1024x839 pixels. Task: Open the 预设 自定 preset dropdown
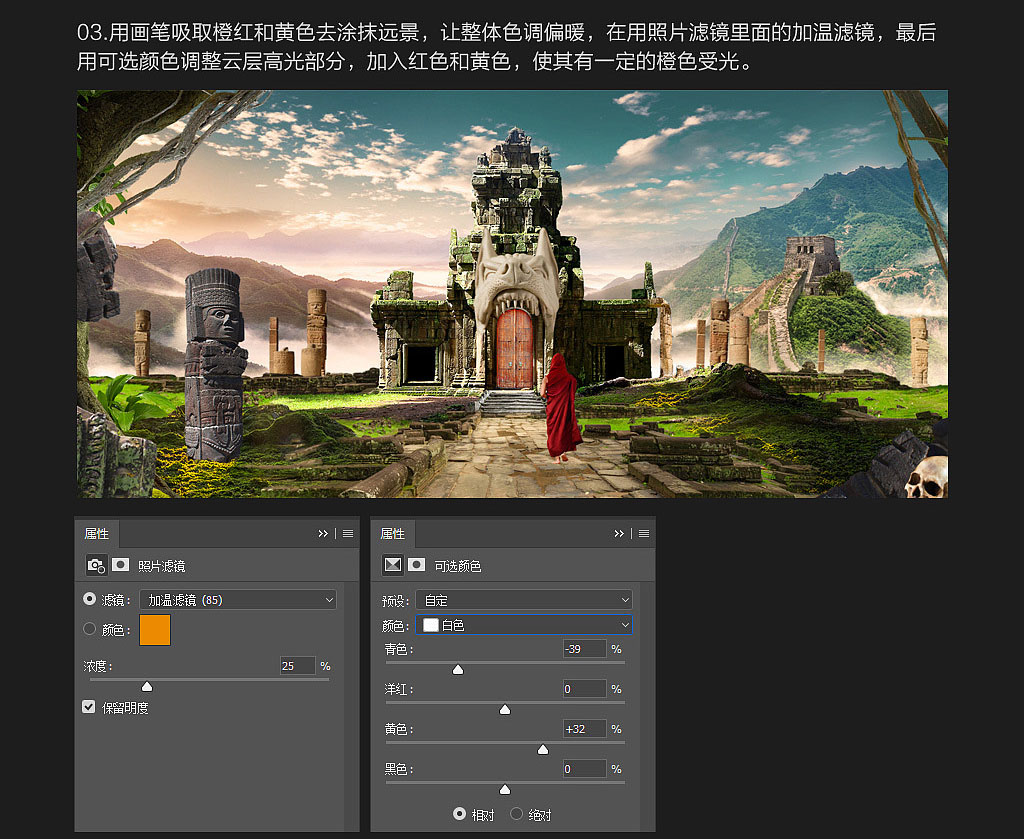coord(525,600)
